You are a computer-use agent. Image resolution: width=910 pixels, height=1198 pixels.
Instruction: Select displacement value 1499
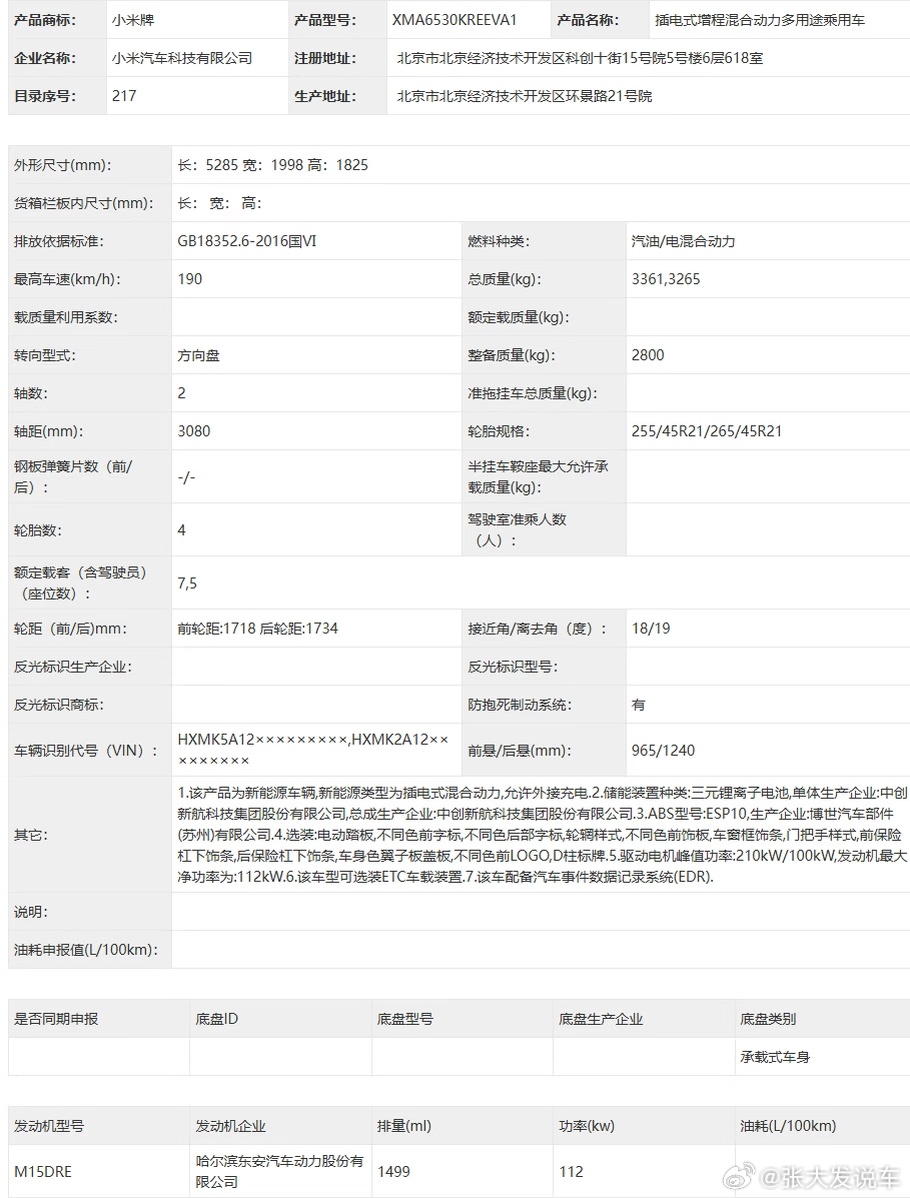(x=393, y=1171)
